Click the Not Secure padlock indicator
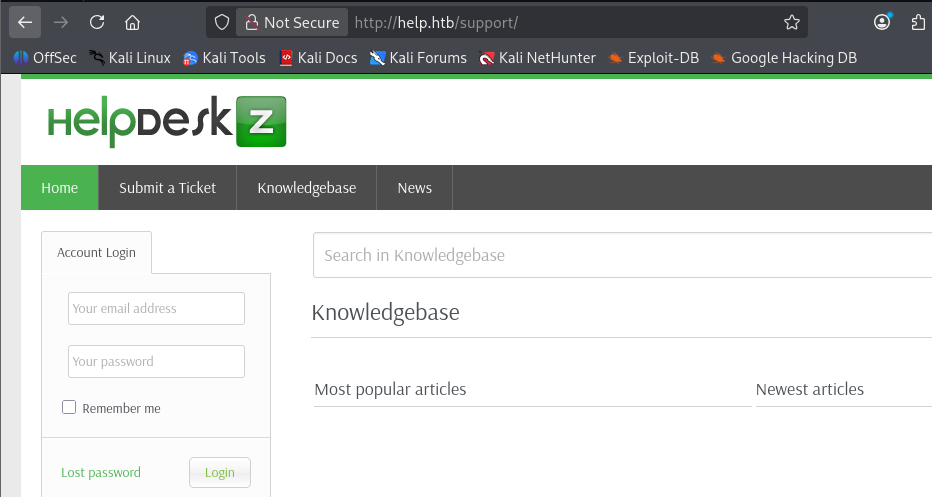The height and width of the screenshot is (497, 932). (x=292, y=22)
